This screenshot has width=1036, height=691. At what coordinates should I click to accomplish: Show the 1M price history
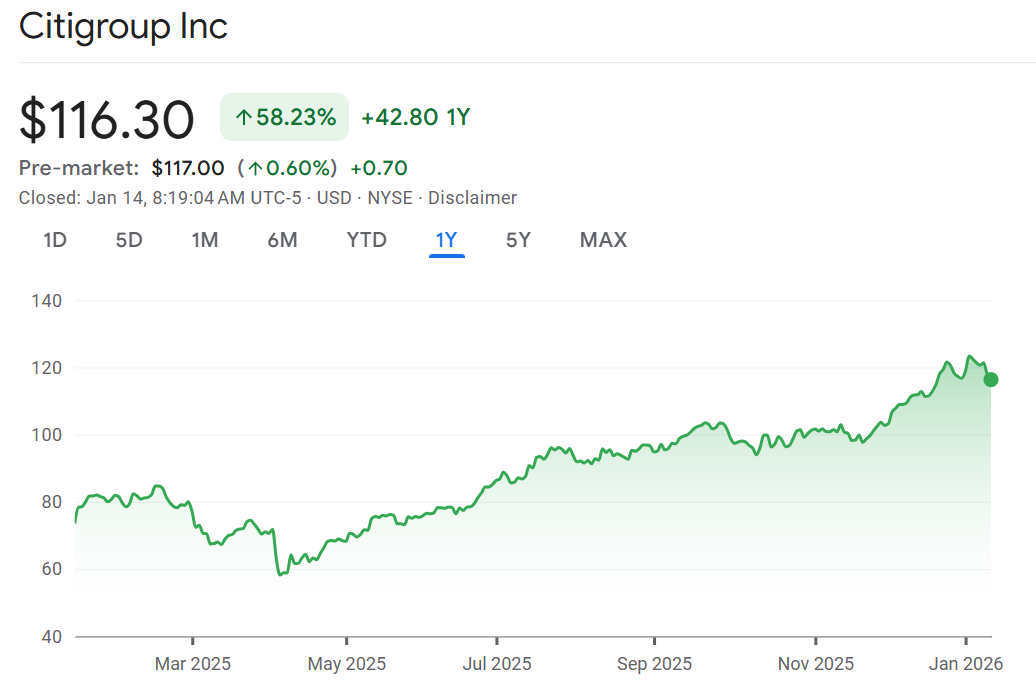coord(205,240)
